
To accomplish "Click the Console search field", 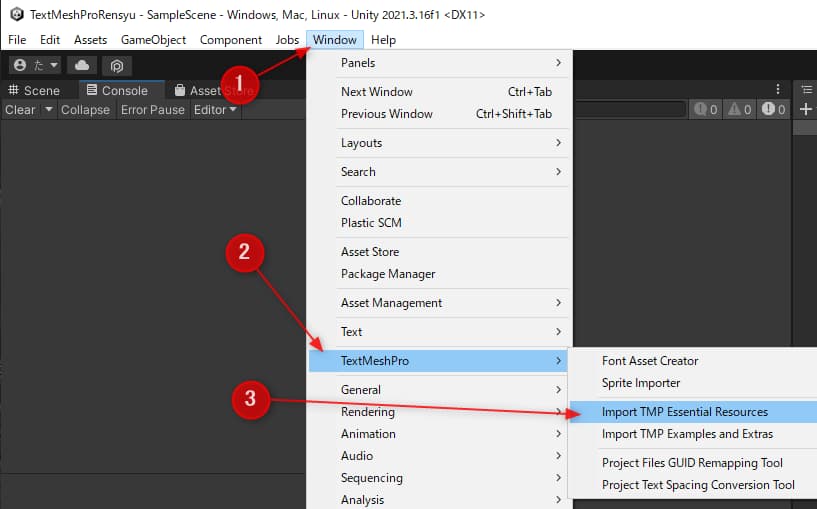I will tap(630, 109).
